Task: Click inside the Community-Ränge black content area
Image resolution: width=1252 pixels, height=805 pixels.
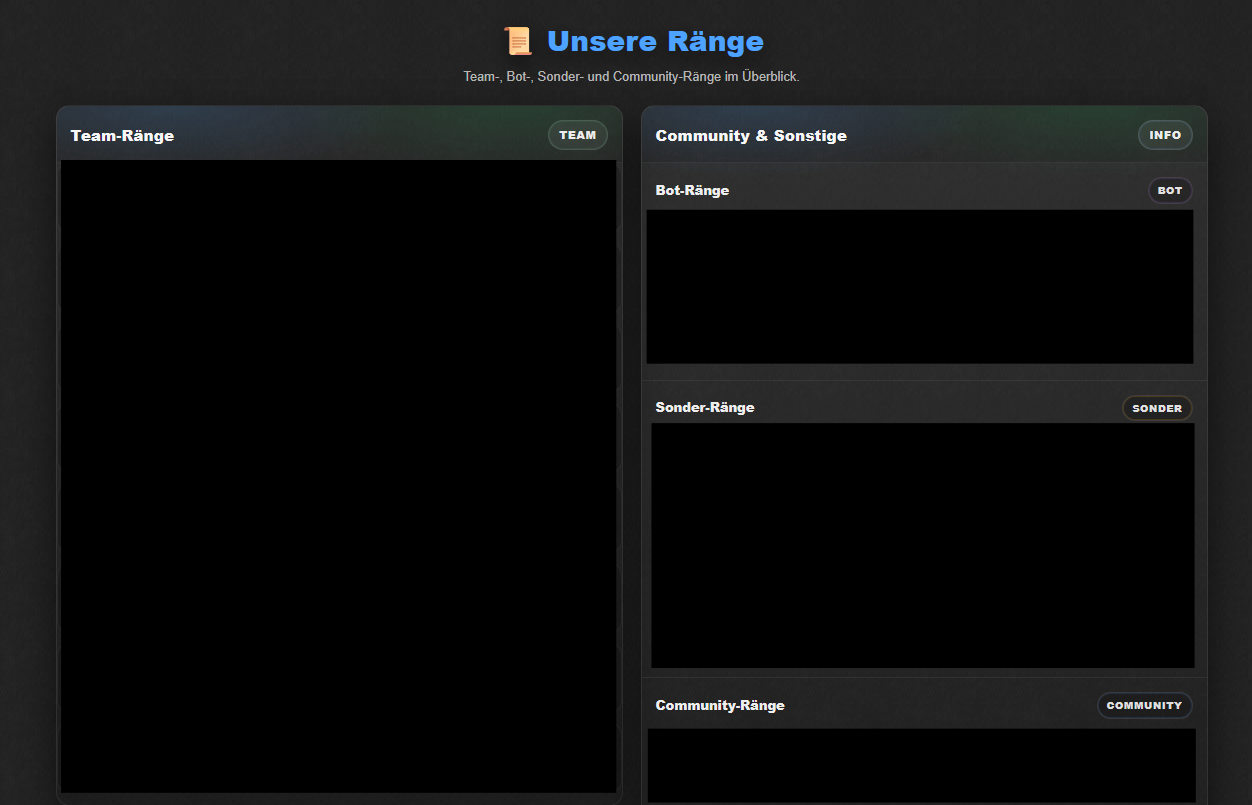Action: click(x=921, y=765)
